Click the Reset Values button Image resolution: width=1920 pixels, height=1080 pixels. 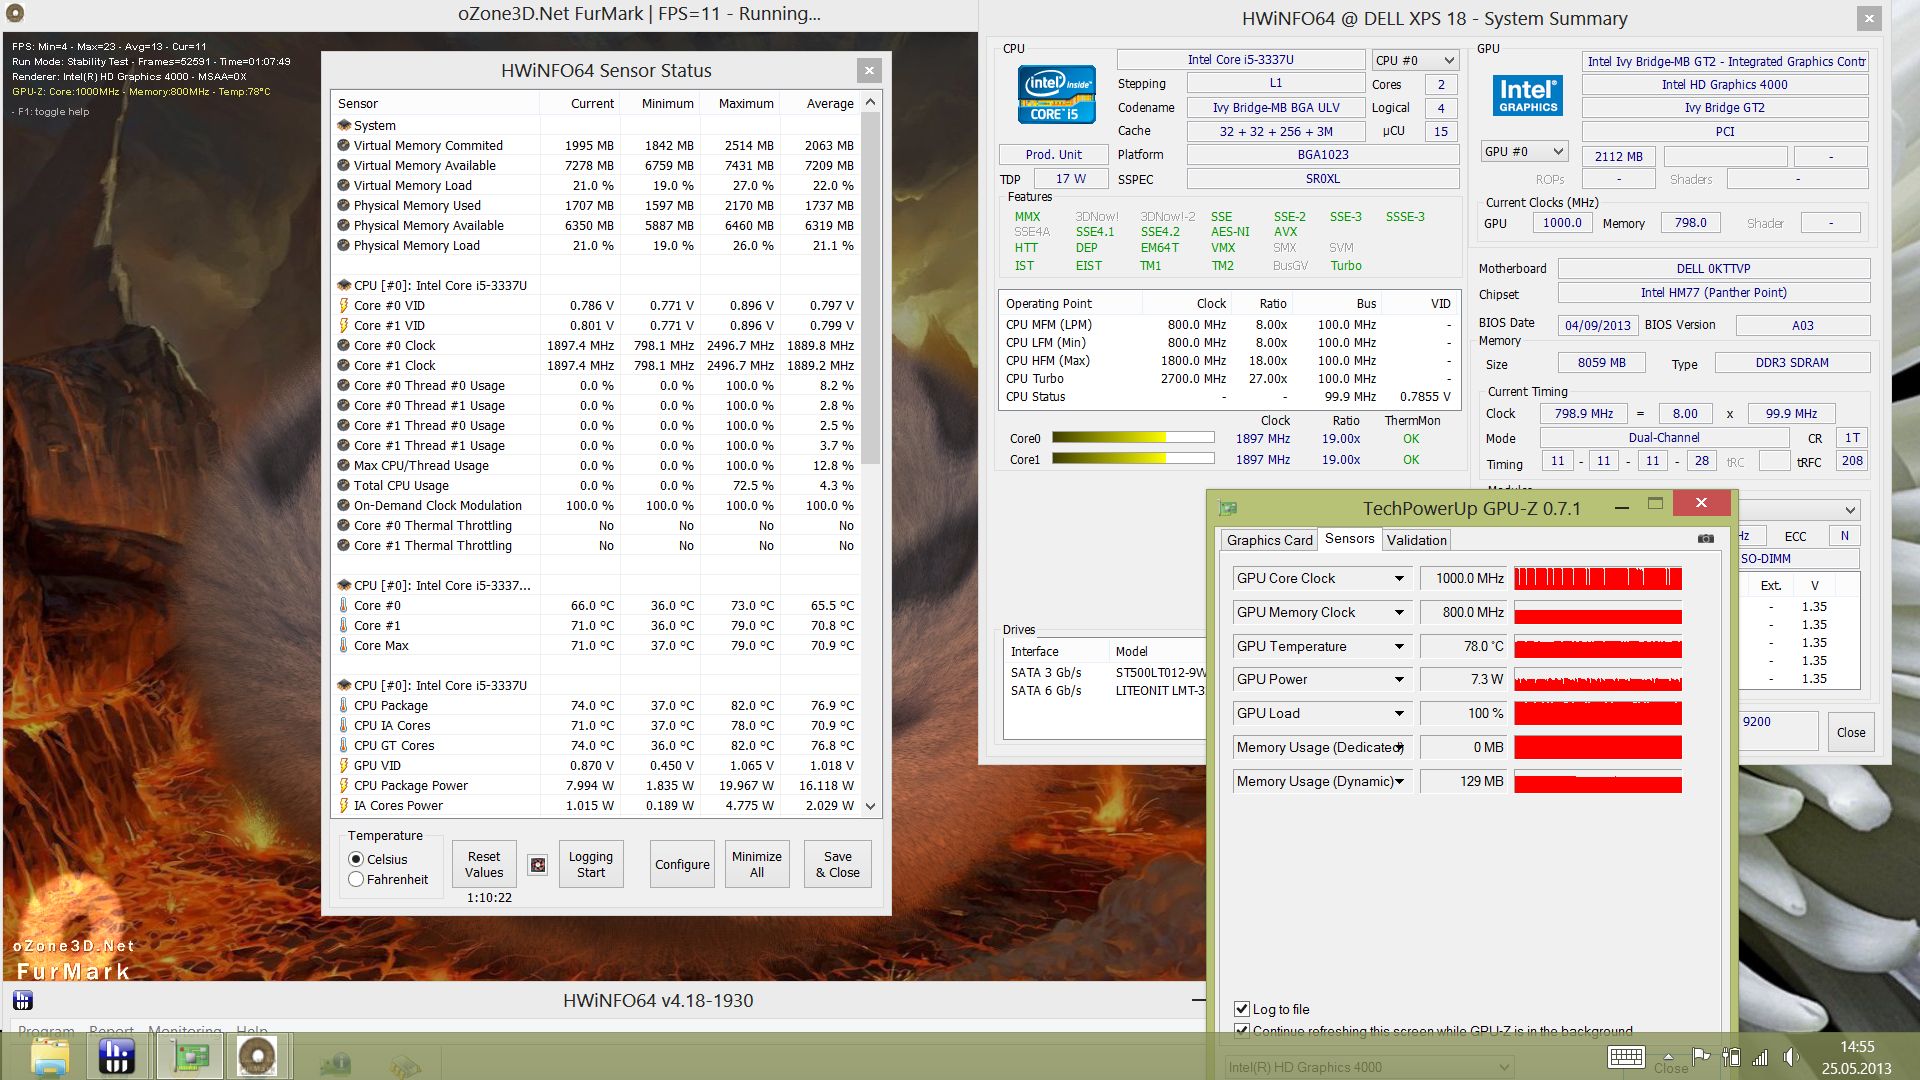point(484,865)
